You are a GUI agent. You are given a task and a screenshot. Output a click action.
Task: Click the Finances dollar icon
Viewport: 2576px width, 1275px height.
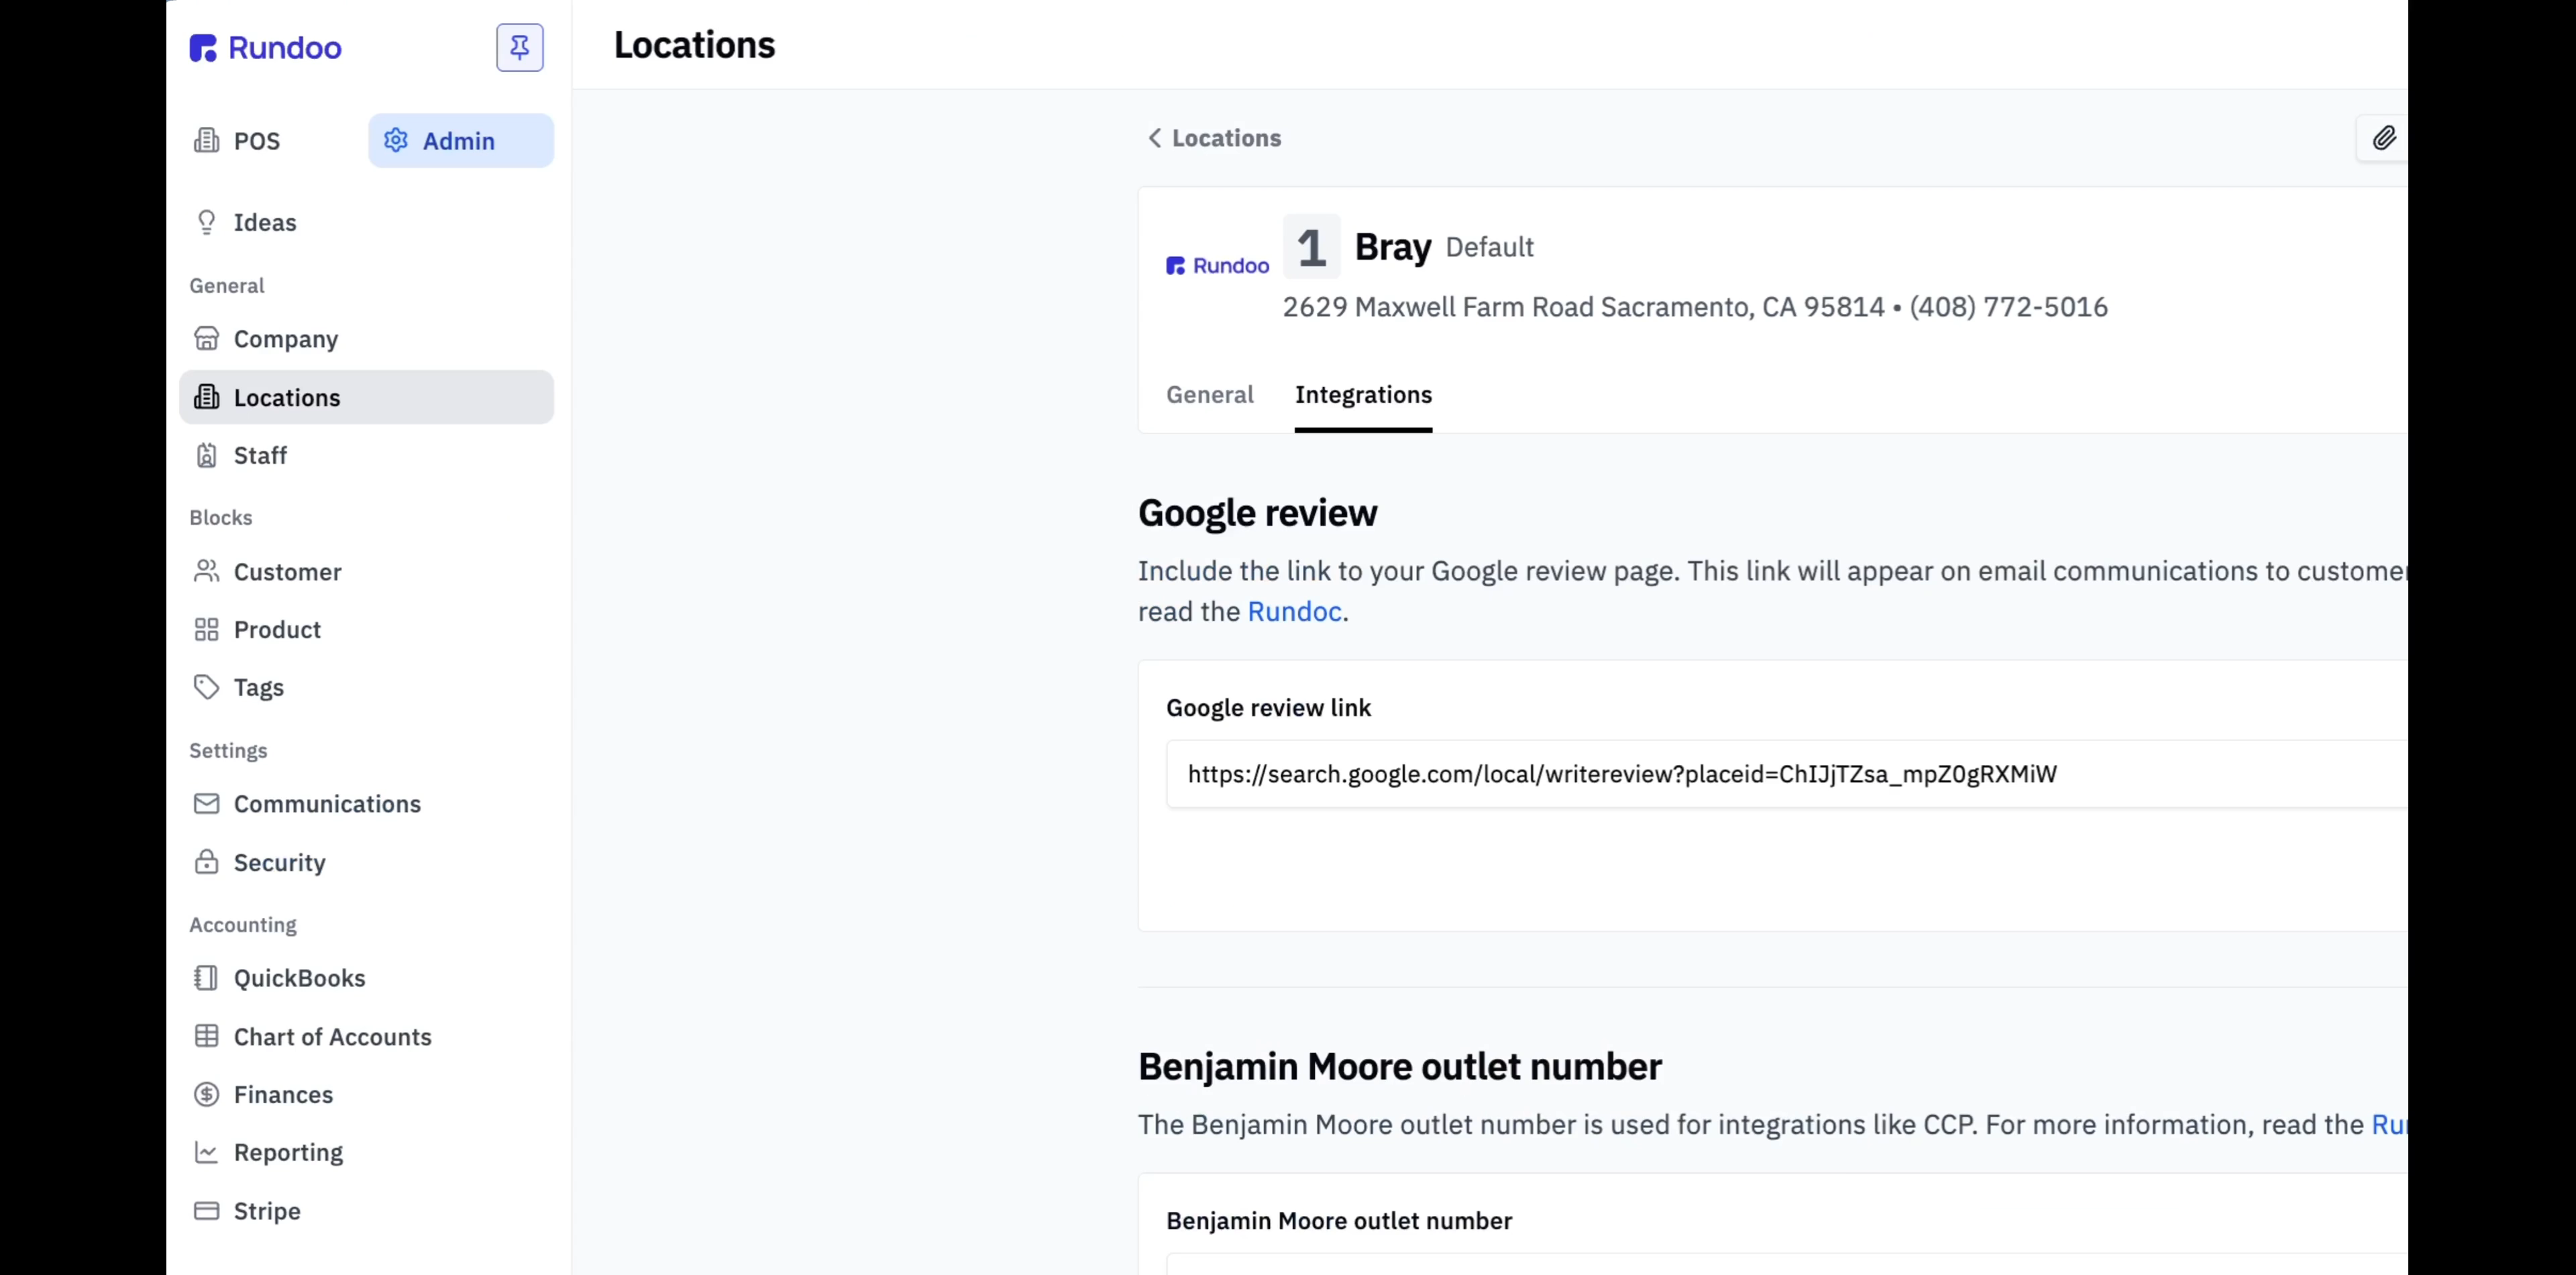(x=206, y=1094)
